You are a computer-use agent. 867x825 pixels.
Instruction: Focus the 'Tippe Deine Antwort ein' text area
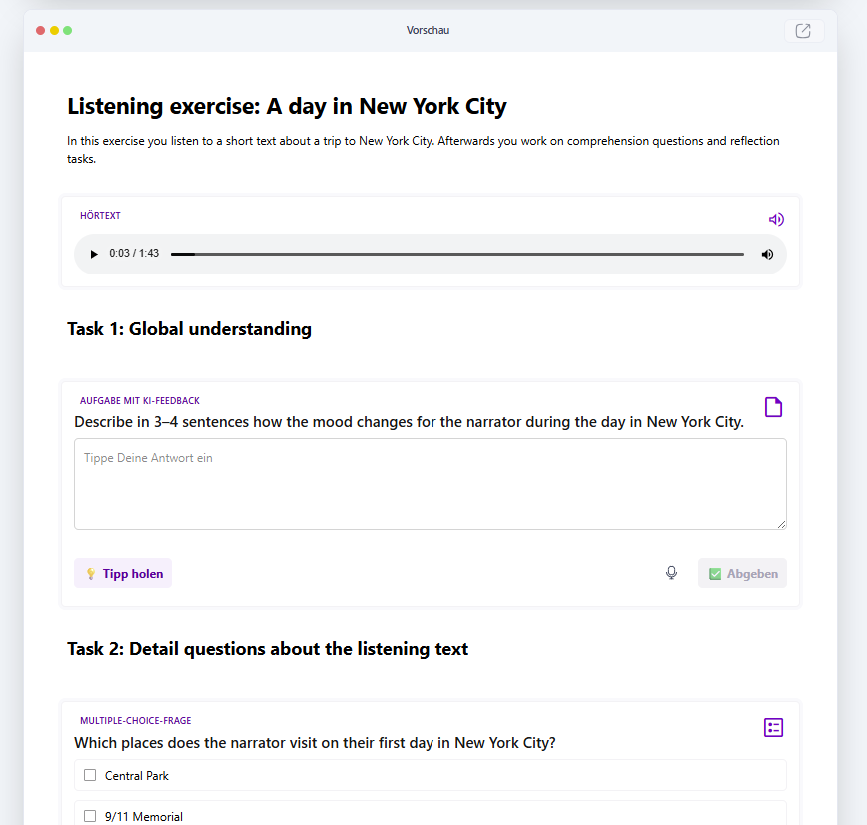pos(430,484)
